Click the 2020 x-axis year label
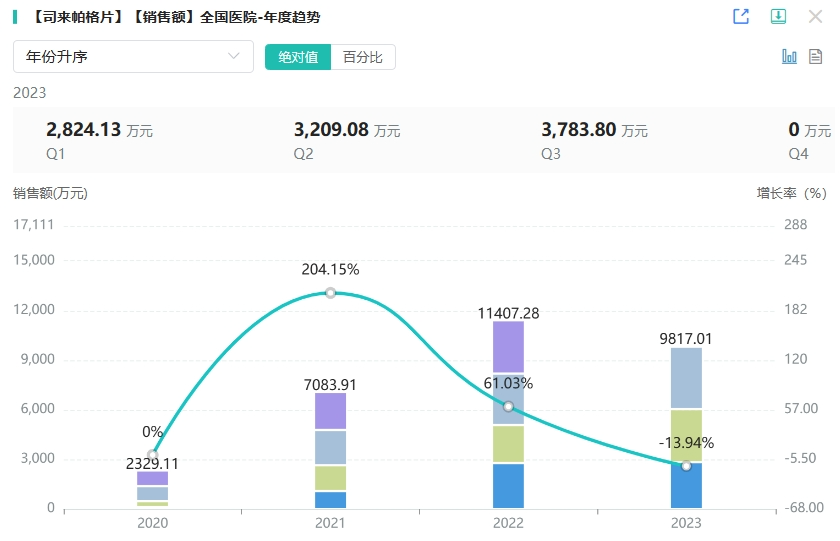The image size is (840, 541). 152,523
